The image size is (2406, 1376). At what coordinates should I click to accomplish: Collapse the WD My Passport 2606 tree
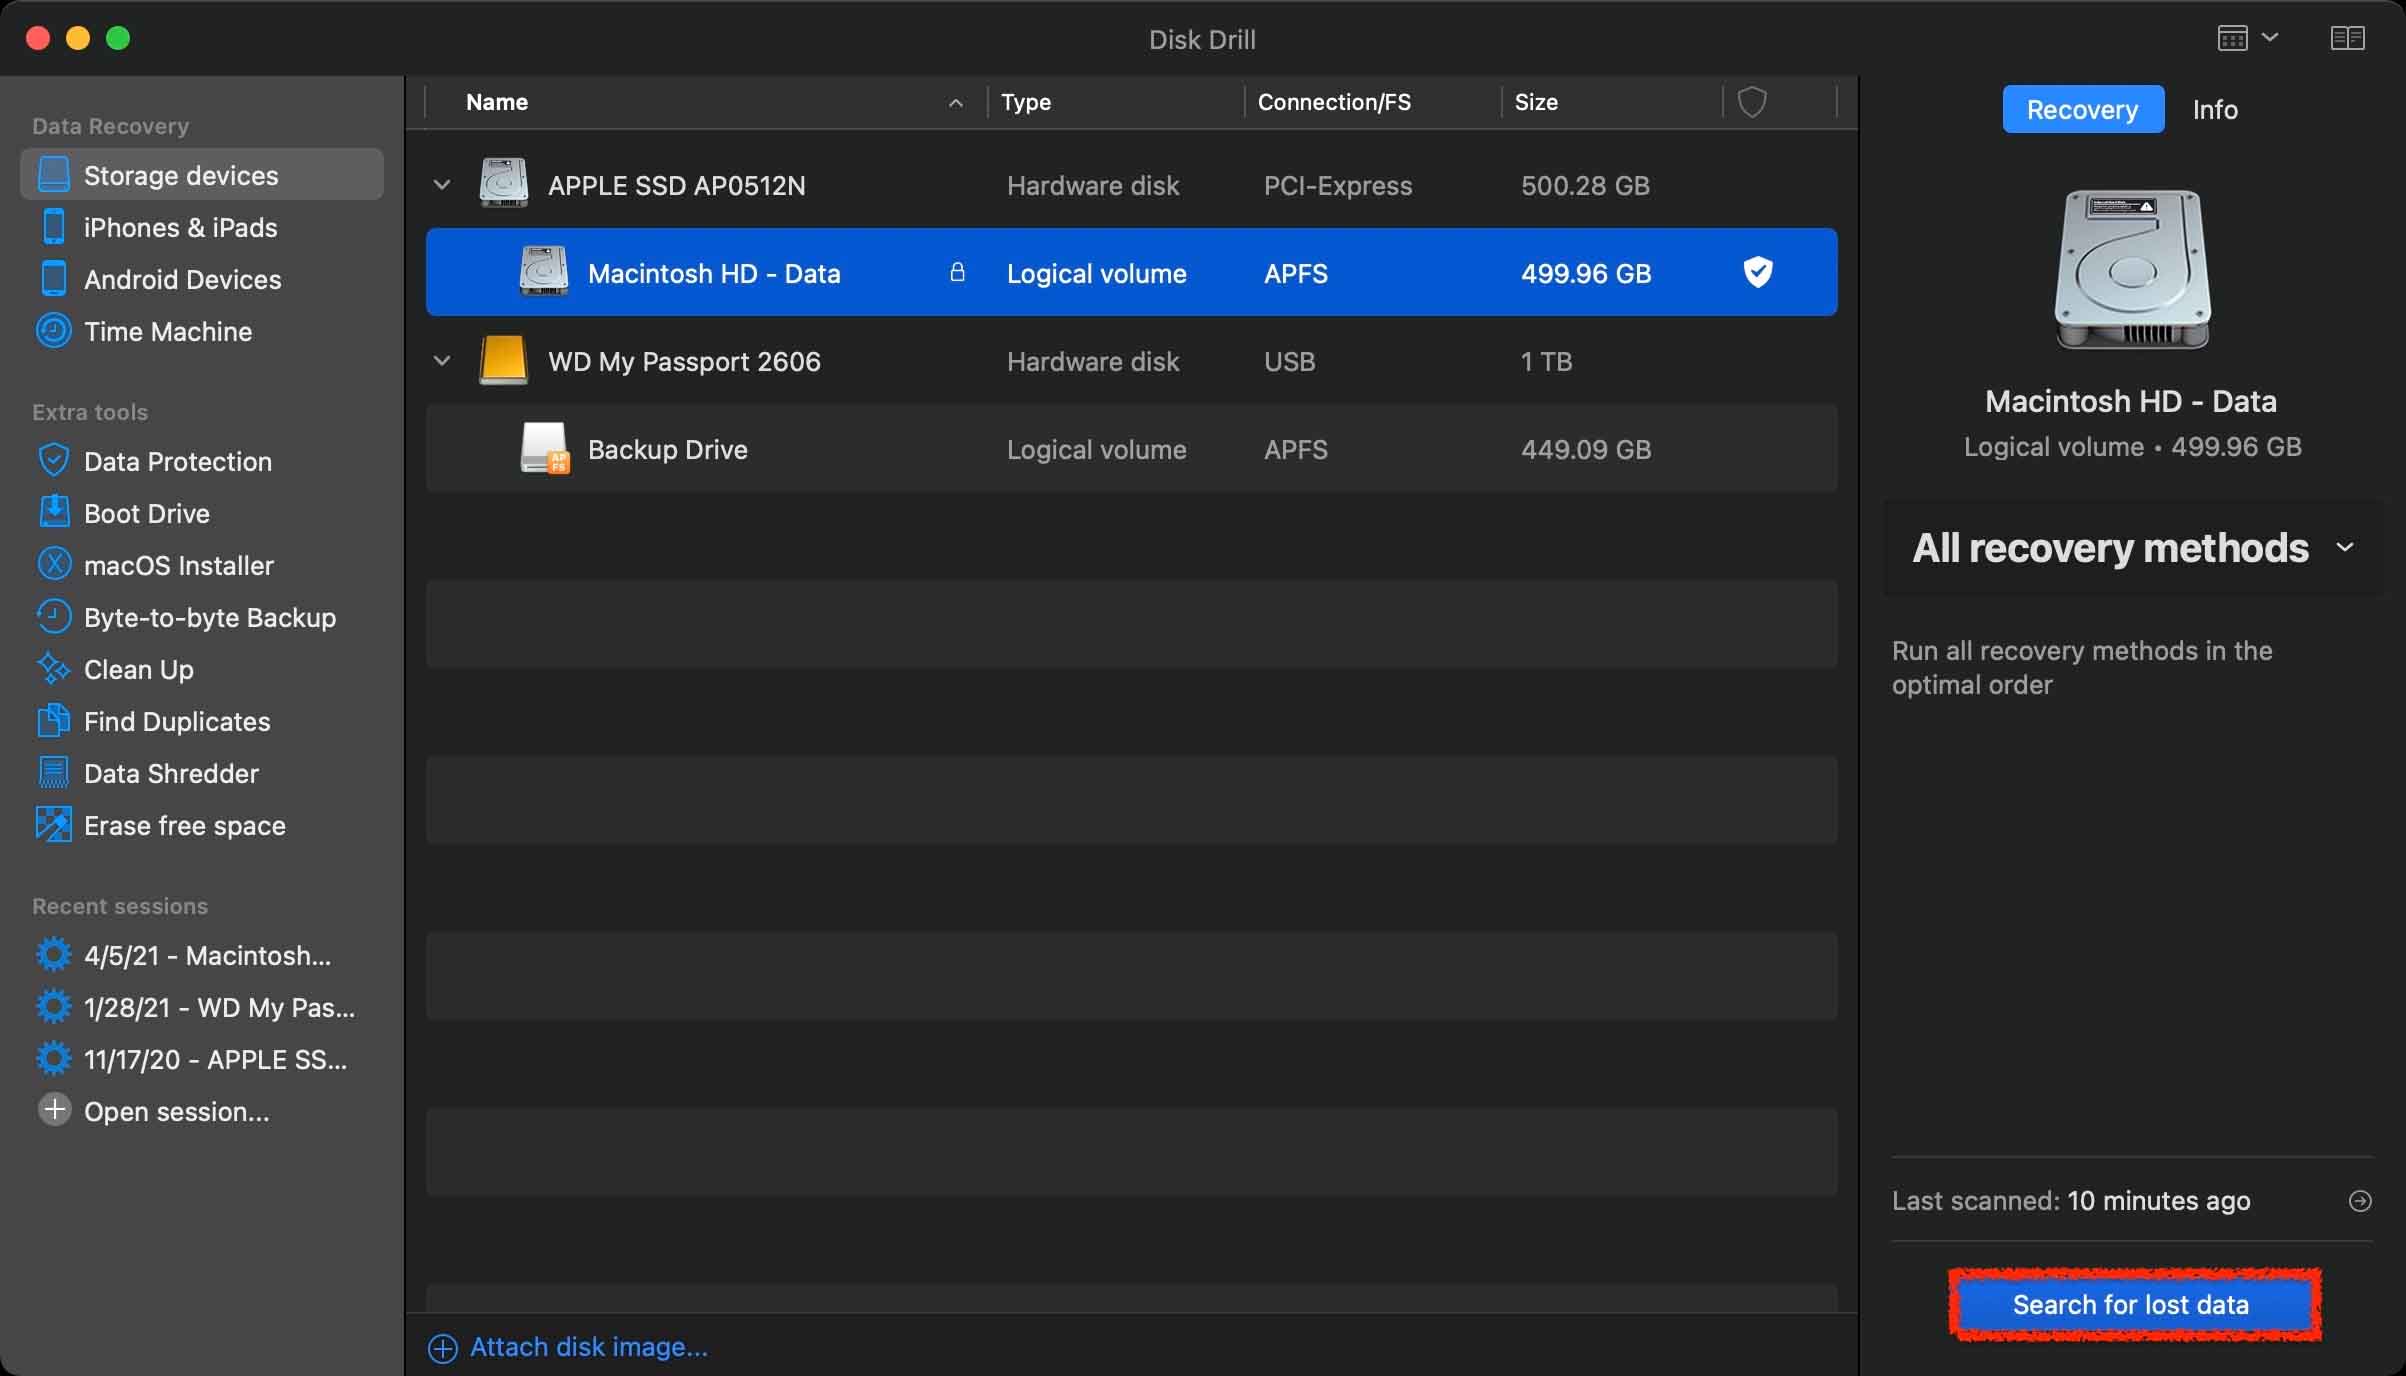click(x=442, y=361)
